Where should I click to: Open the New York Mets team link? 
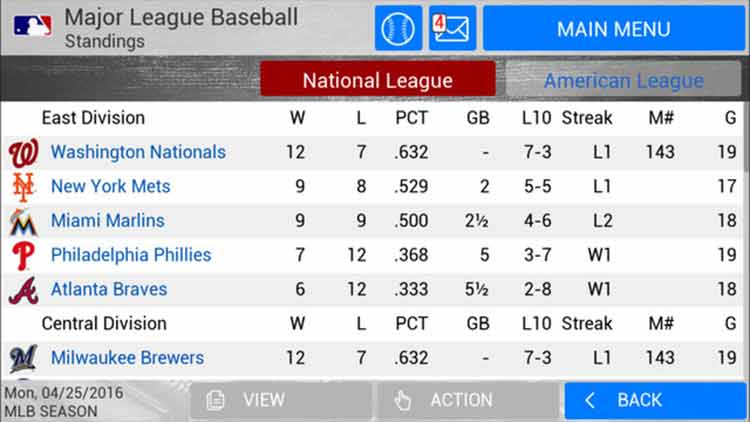[110, 186]
